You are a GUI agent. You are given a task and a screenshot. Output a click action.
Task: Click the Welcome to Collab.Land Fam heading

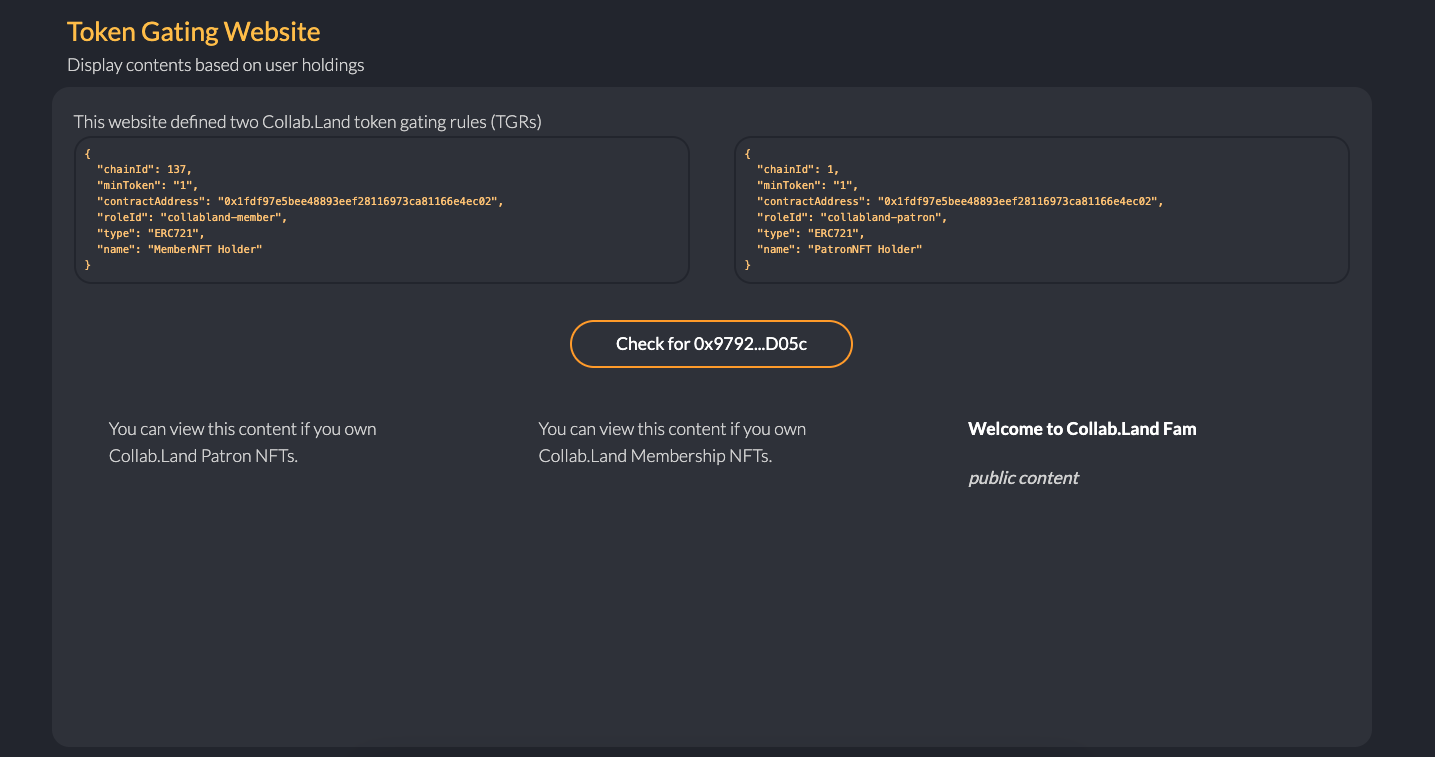click(1081, 429)
